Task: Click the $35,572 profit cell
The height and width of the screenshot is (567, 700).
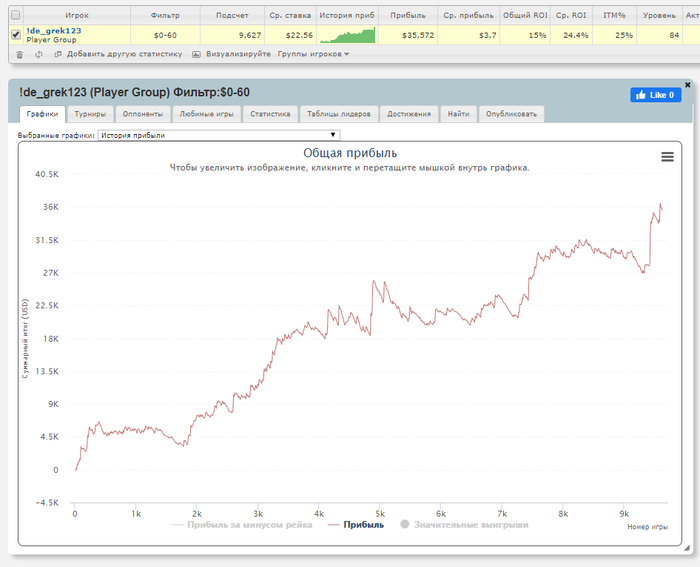Action: (408, 35)
